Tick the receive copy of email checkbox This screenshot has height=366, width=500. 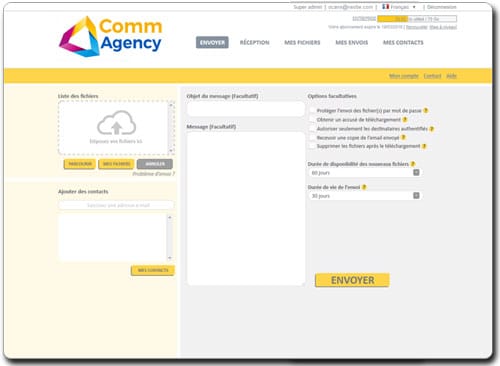312,137
